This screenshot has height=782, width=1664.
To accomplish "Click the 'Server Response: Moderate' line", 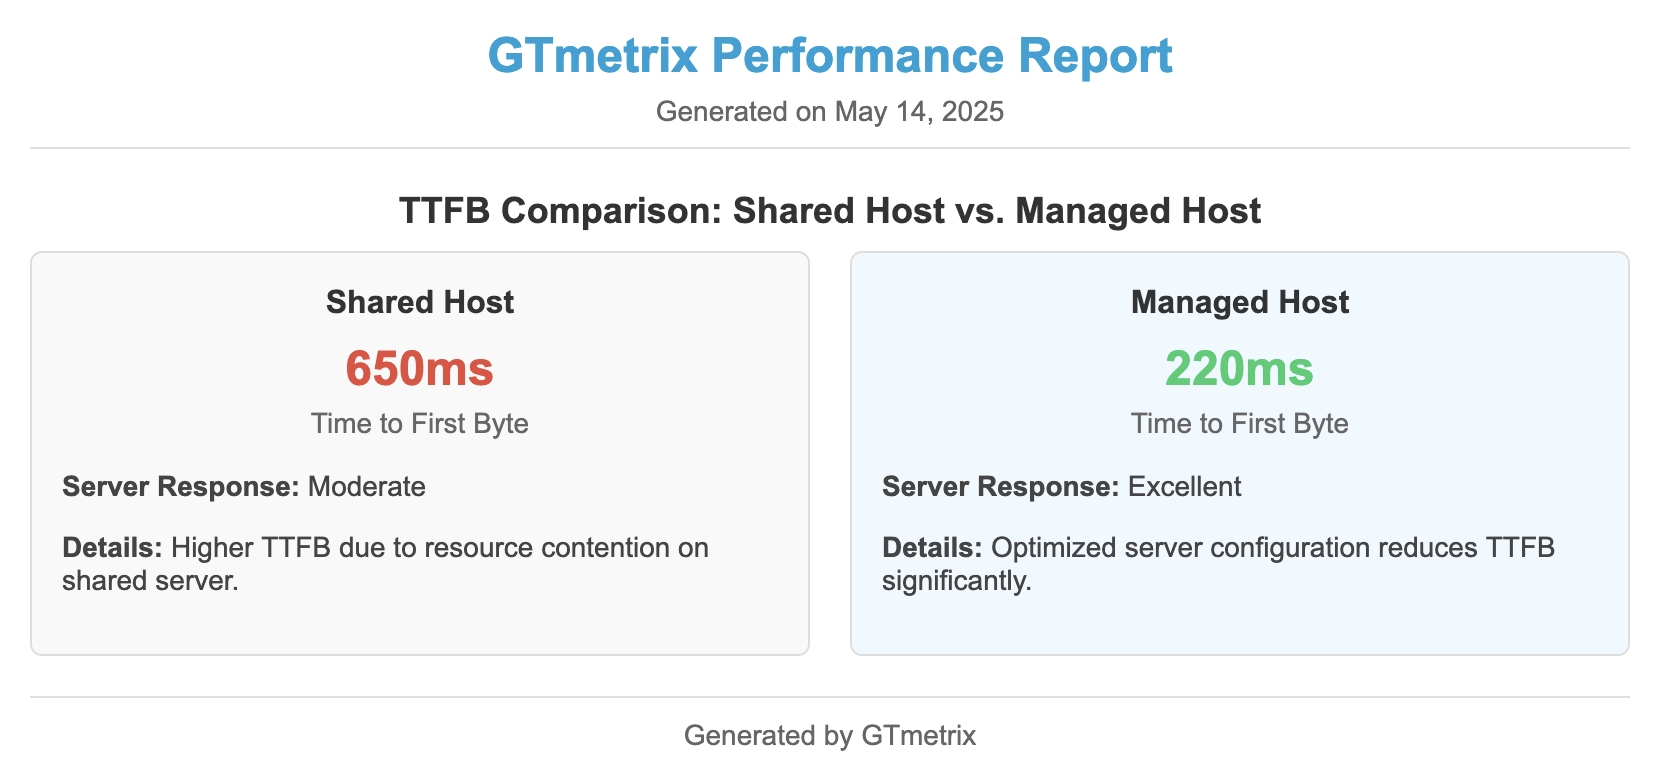I will point(244,487).
